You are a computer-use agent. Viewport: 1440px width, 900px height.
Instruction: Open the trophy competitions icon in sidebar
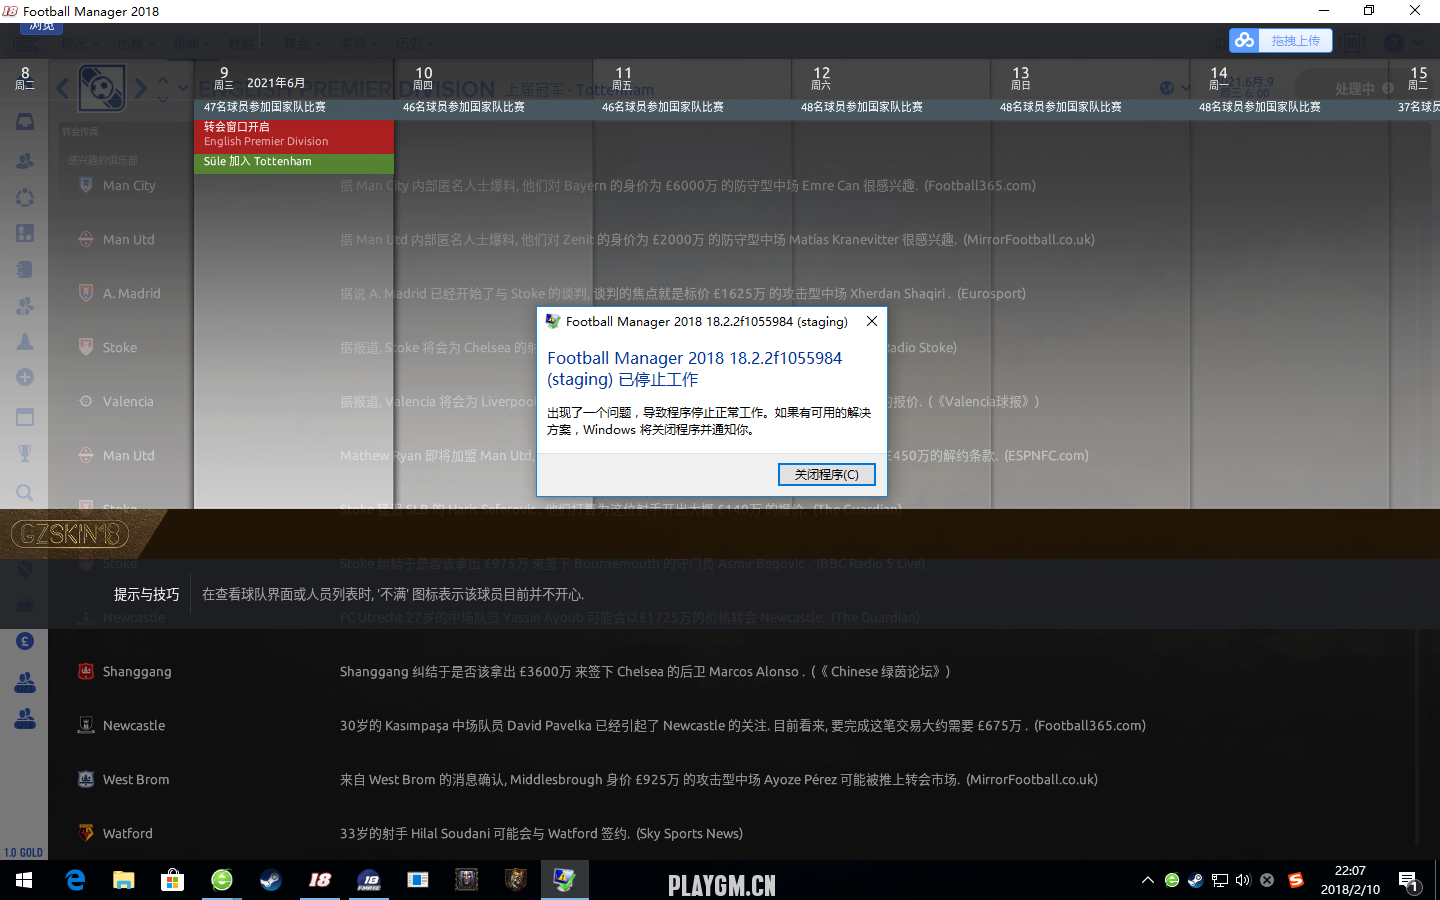[x=25, y=453]
